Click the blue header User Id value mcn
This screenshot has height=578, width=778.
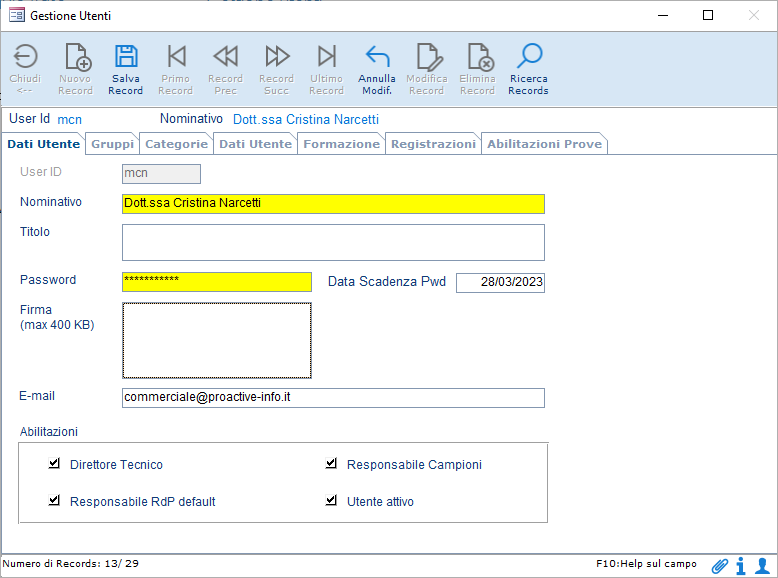tap(69, 120)
